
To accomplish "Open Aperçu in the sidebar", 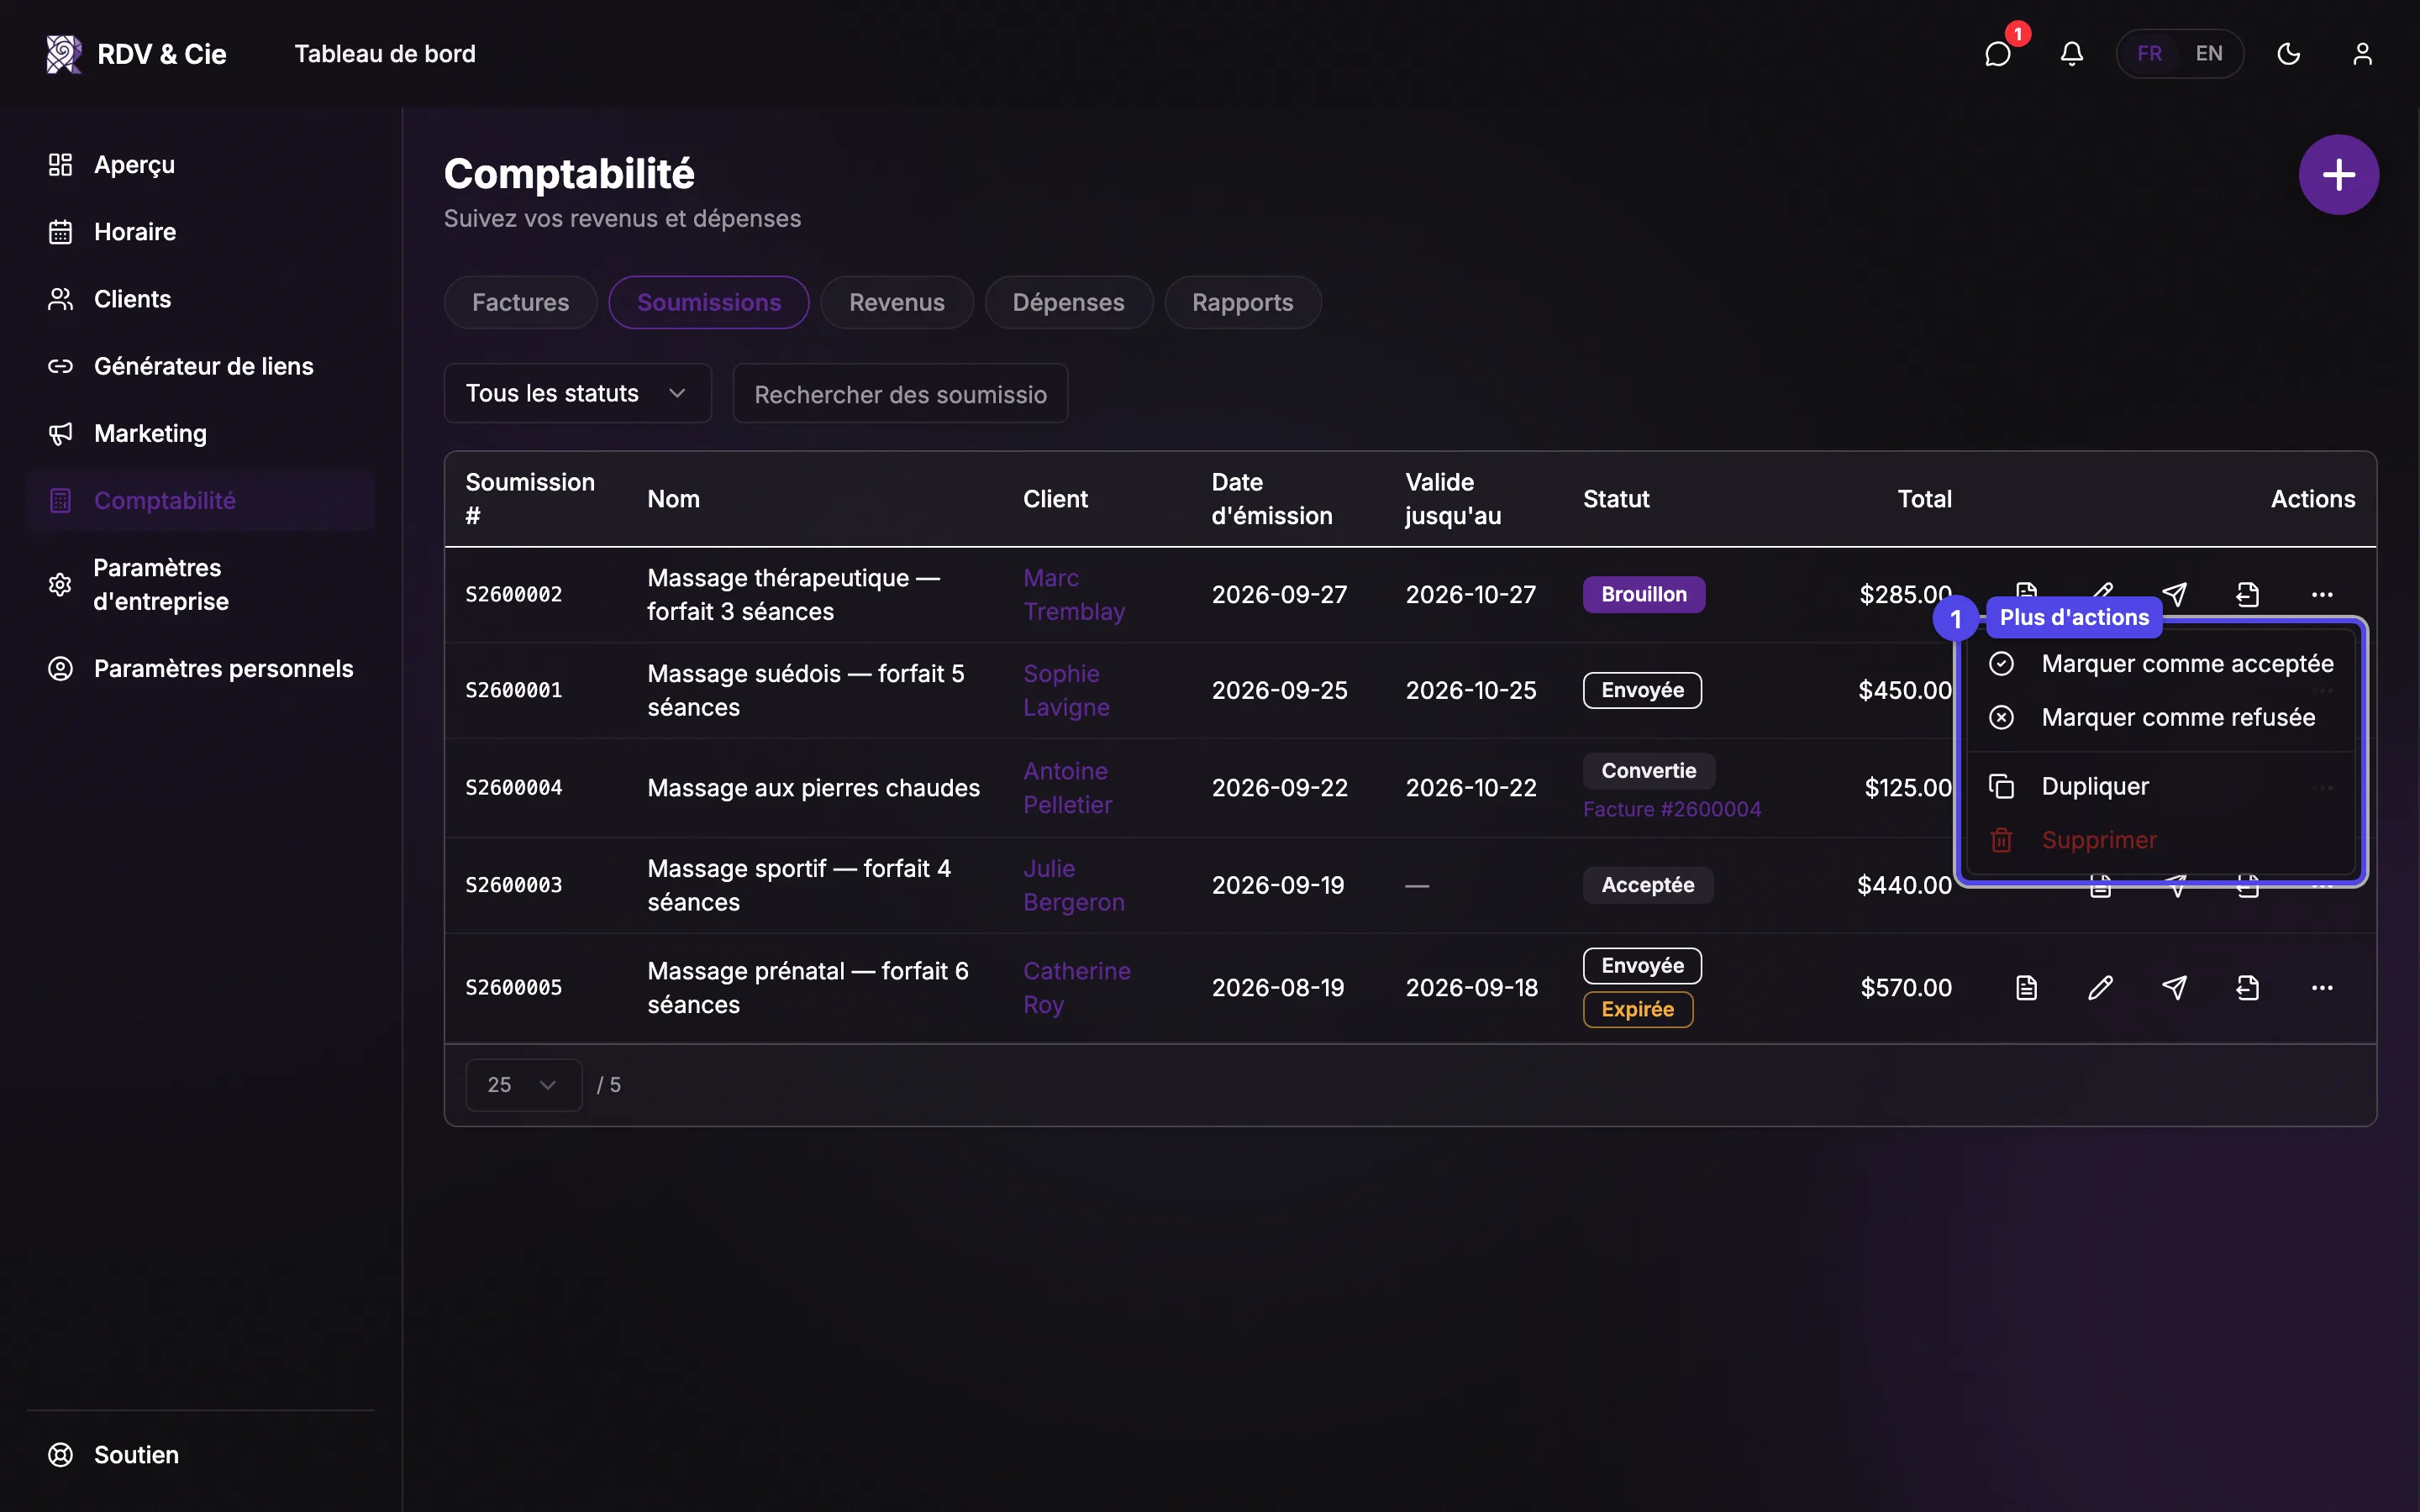I will [200, 164].
